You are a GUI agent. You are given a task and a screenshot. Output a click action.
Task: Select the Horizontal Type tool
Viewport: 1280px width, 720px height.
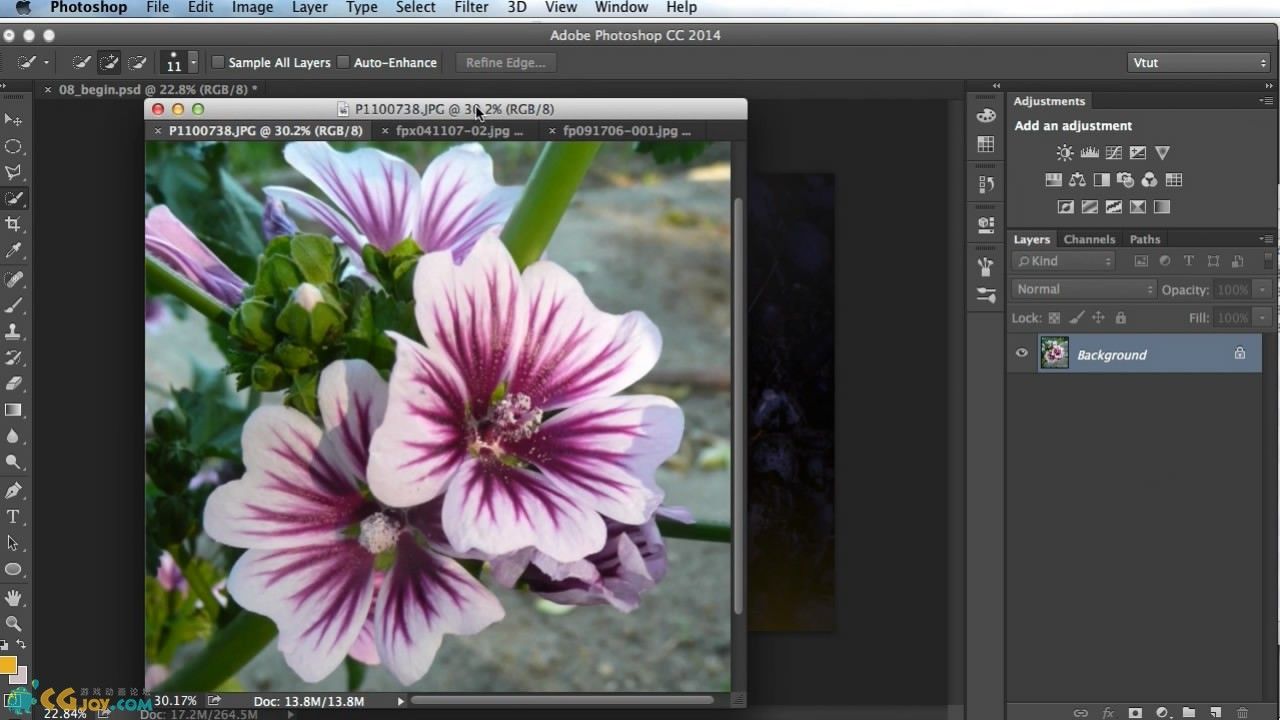point(13,517)
